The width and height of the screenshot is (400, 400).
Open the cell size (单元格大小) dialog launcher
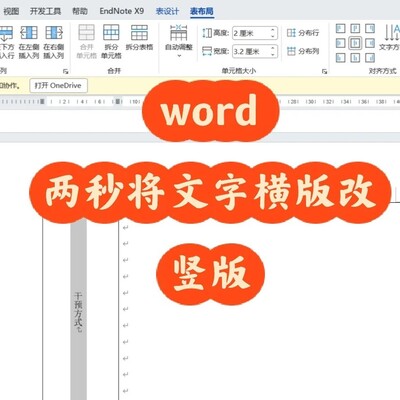(324, 71)
